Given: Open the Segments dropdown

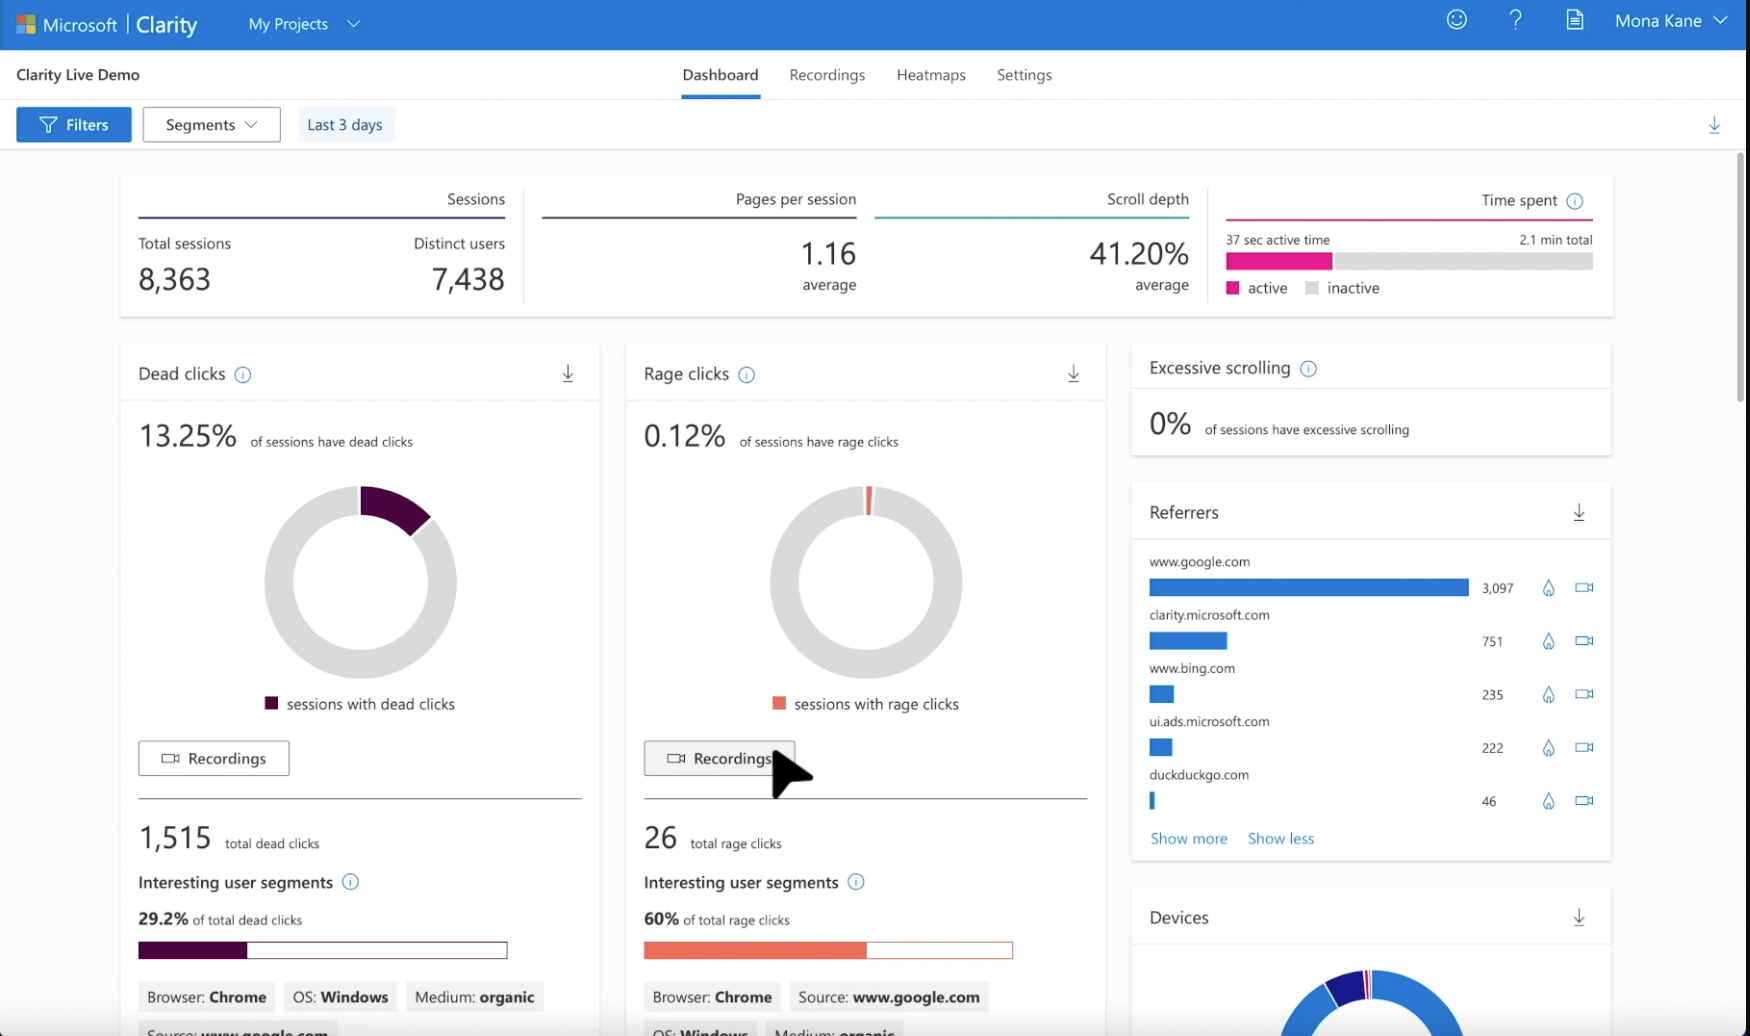Looking at the screenshot, I should coord(211,124).
